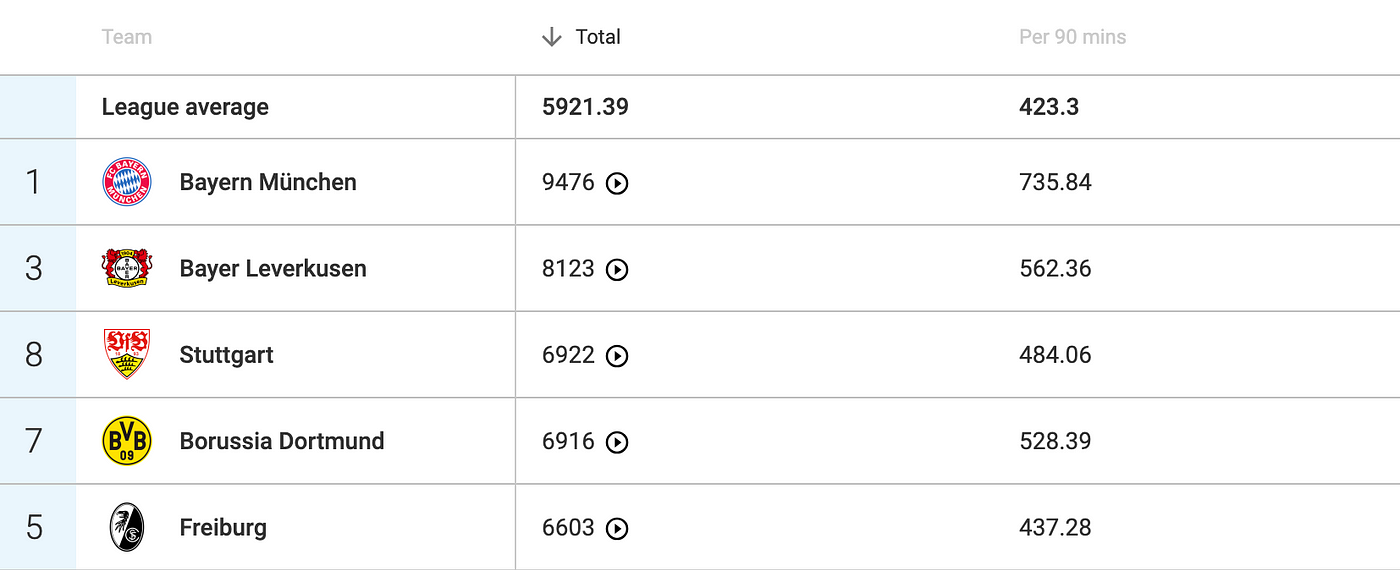
Task: Sort by Team column header
Action: [127, 37]
